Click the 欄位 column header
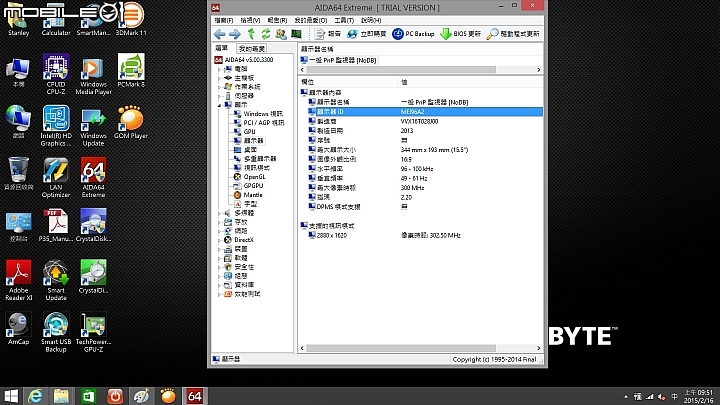This screenshot has width=720, height=405. click(348, 82)
